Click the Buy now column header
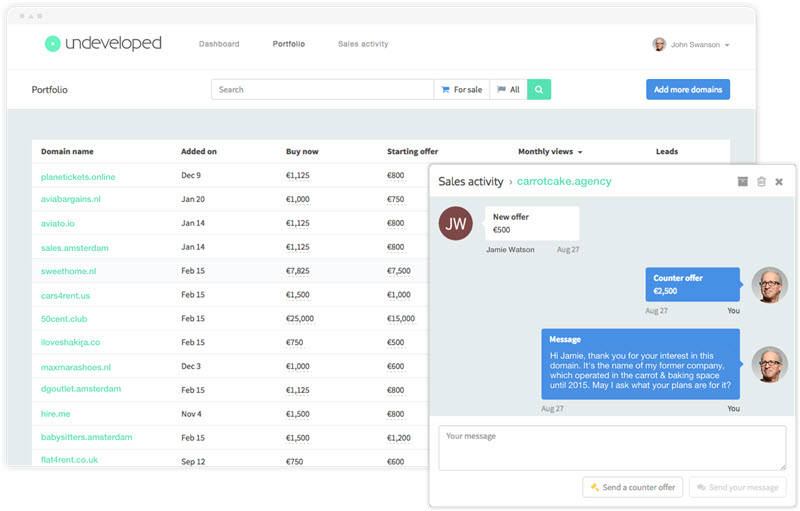Image resolution: width=800 pixels, height=511 pixels. 302,151
